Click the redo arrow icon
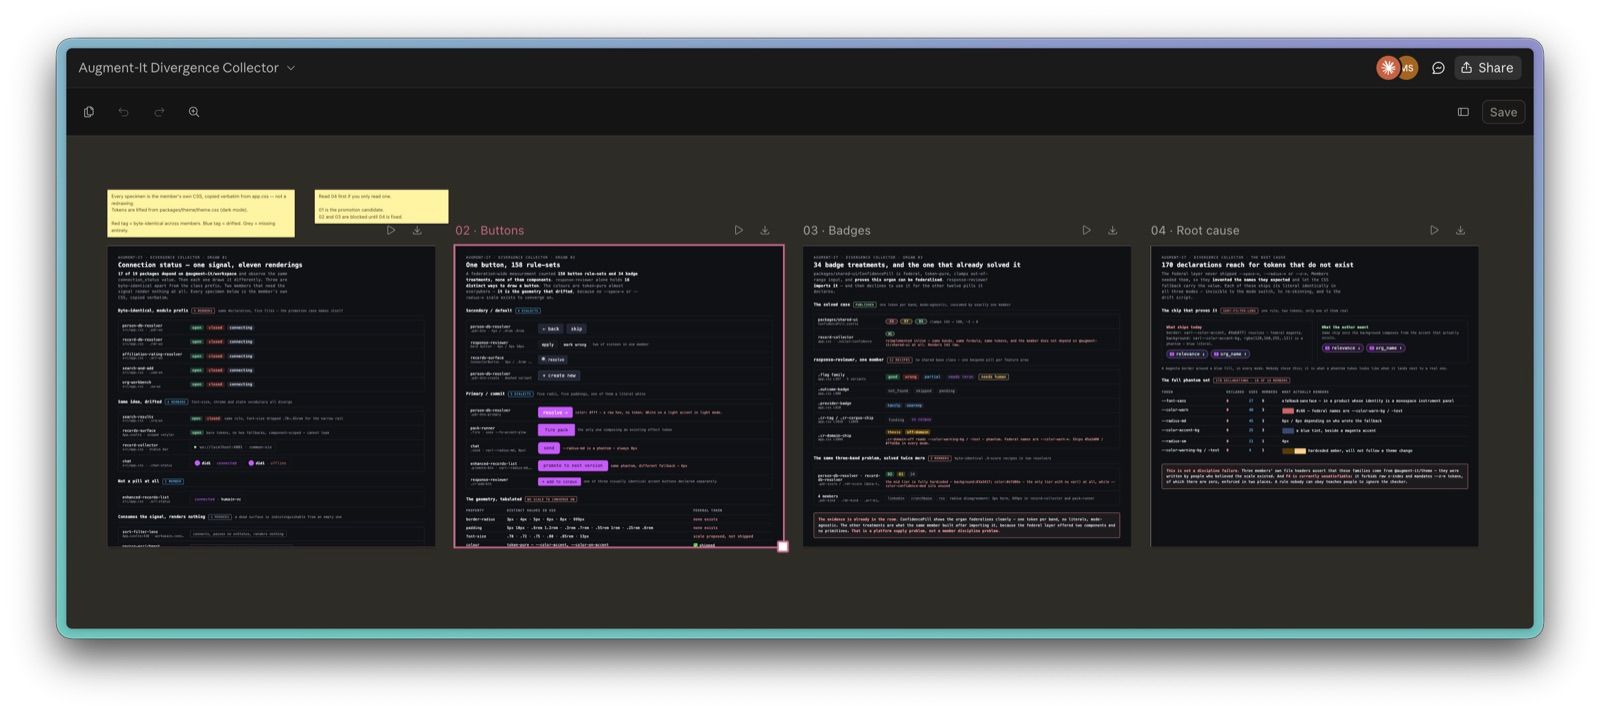The image size is (1600, 713). click(x=159, y=112)
